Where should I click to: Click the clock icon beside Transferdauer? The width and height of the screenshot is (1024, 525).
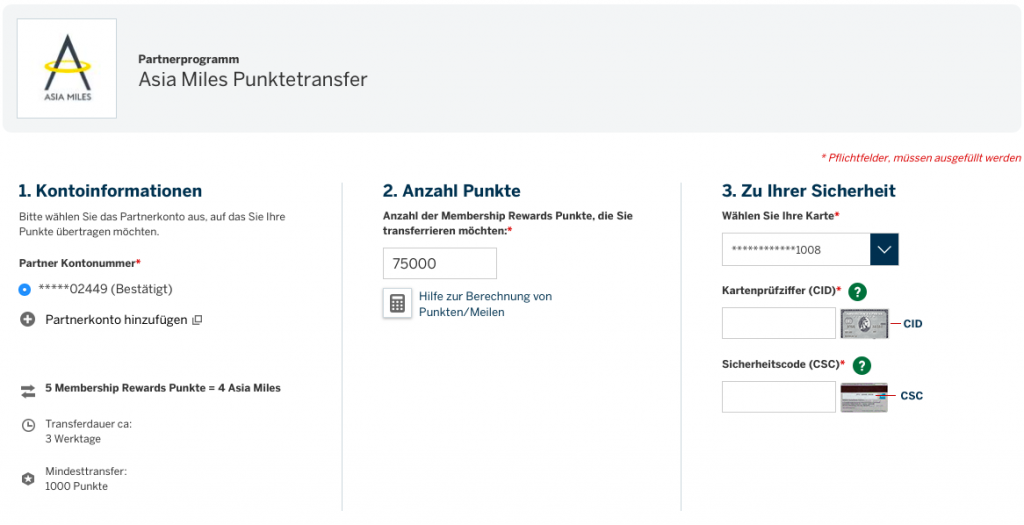tap(28, 425)
